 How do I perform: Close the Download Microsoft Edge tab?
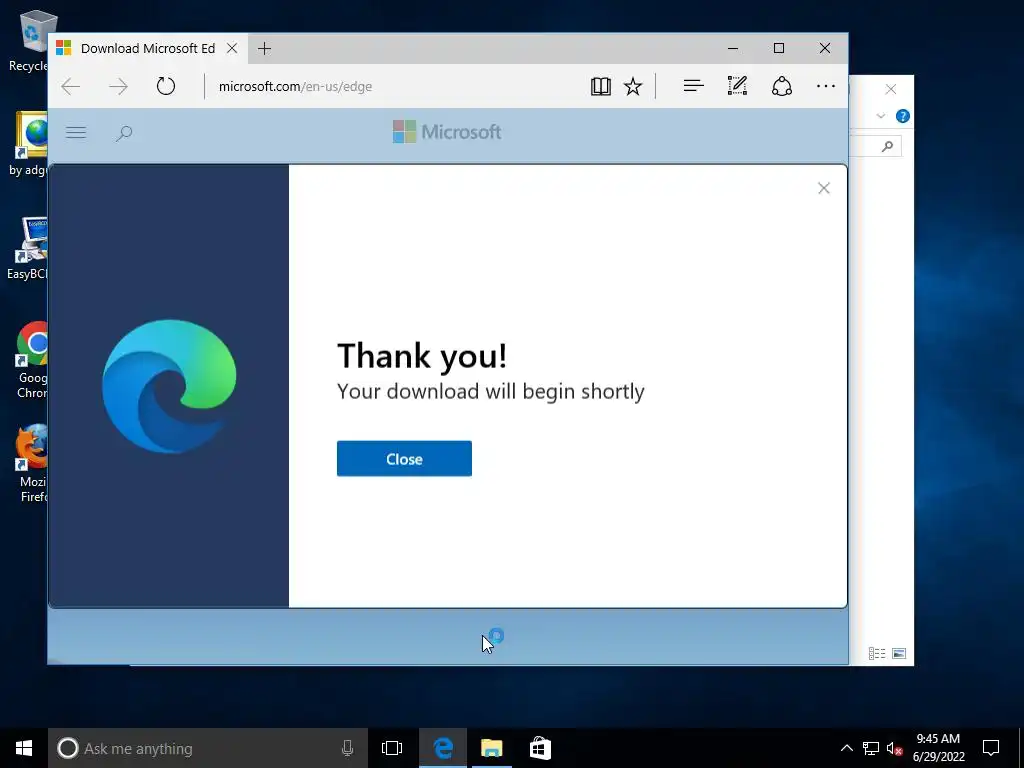232,48
